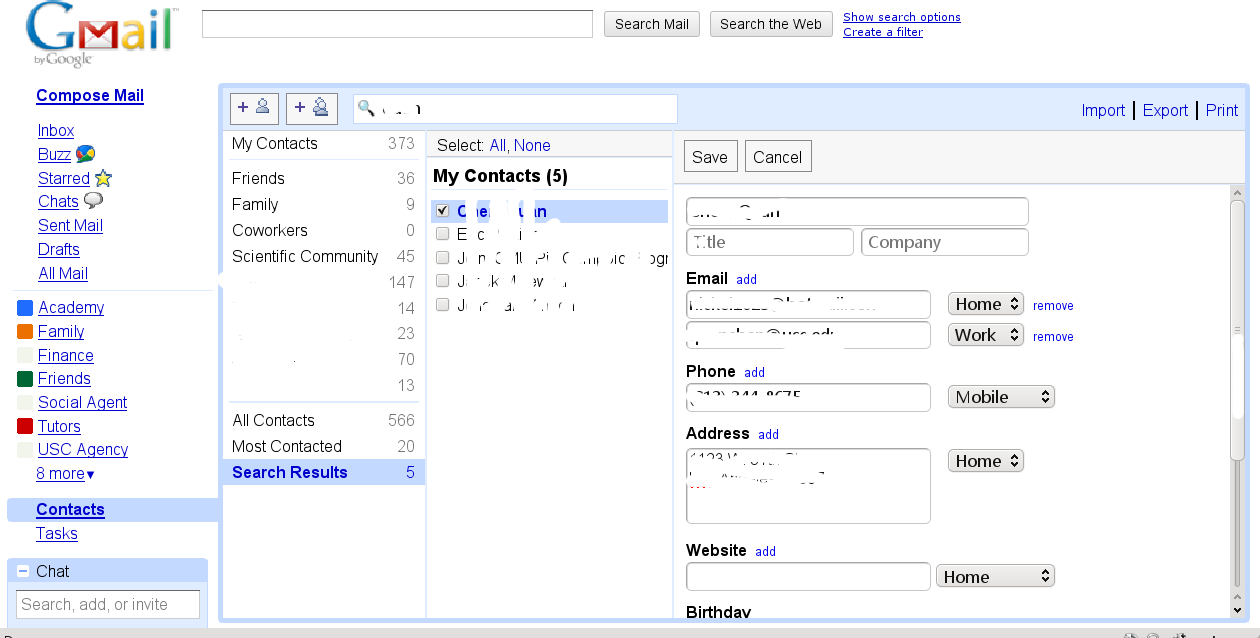Image resolution: width=1260 pixels, height=638 pixels.
Task: Click the blue label square beside Academy
Action: click(23, 307)
